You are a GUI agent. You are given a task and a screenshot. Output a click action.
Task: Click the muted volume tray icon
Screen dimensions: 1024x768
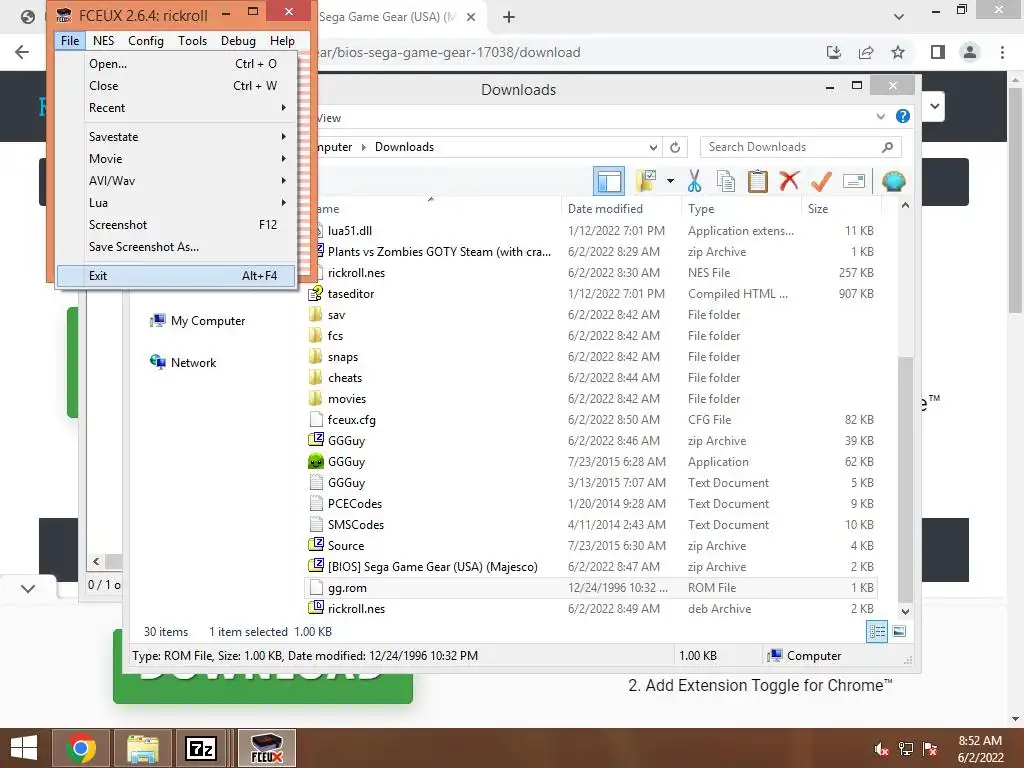(x=882, y=749)
